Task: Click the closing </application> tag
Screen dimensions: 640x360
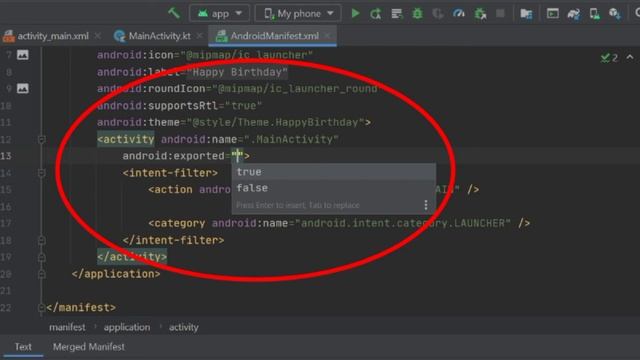Action: [x=116, y=274]
